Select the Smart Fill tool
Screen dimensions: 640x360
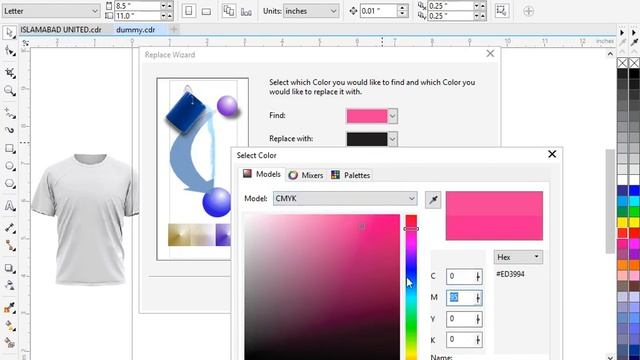tap(9, 343)
